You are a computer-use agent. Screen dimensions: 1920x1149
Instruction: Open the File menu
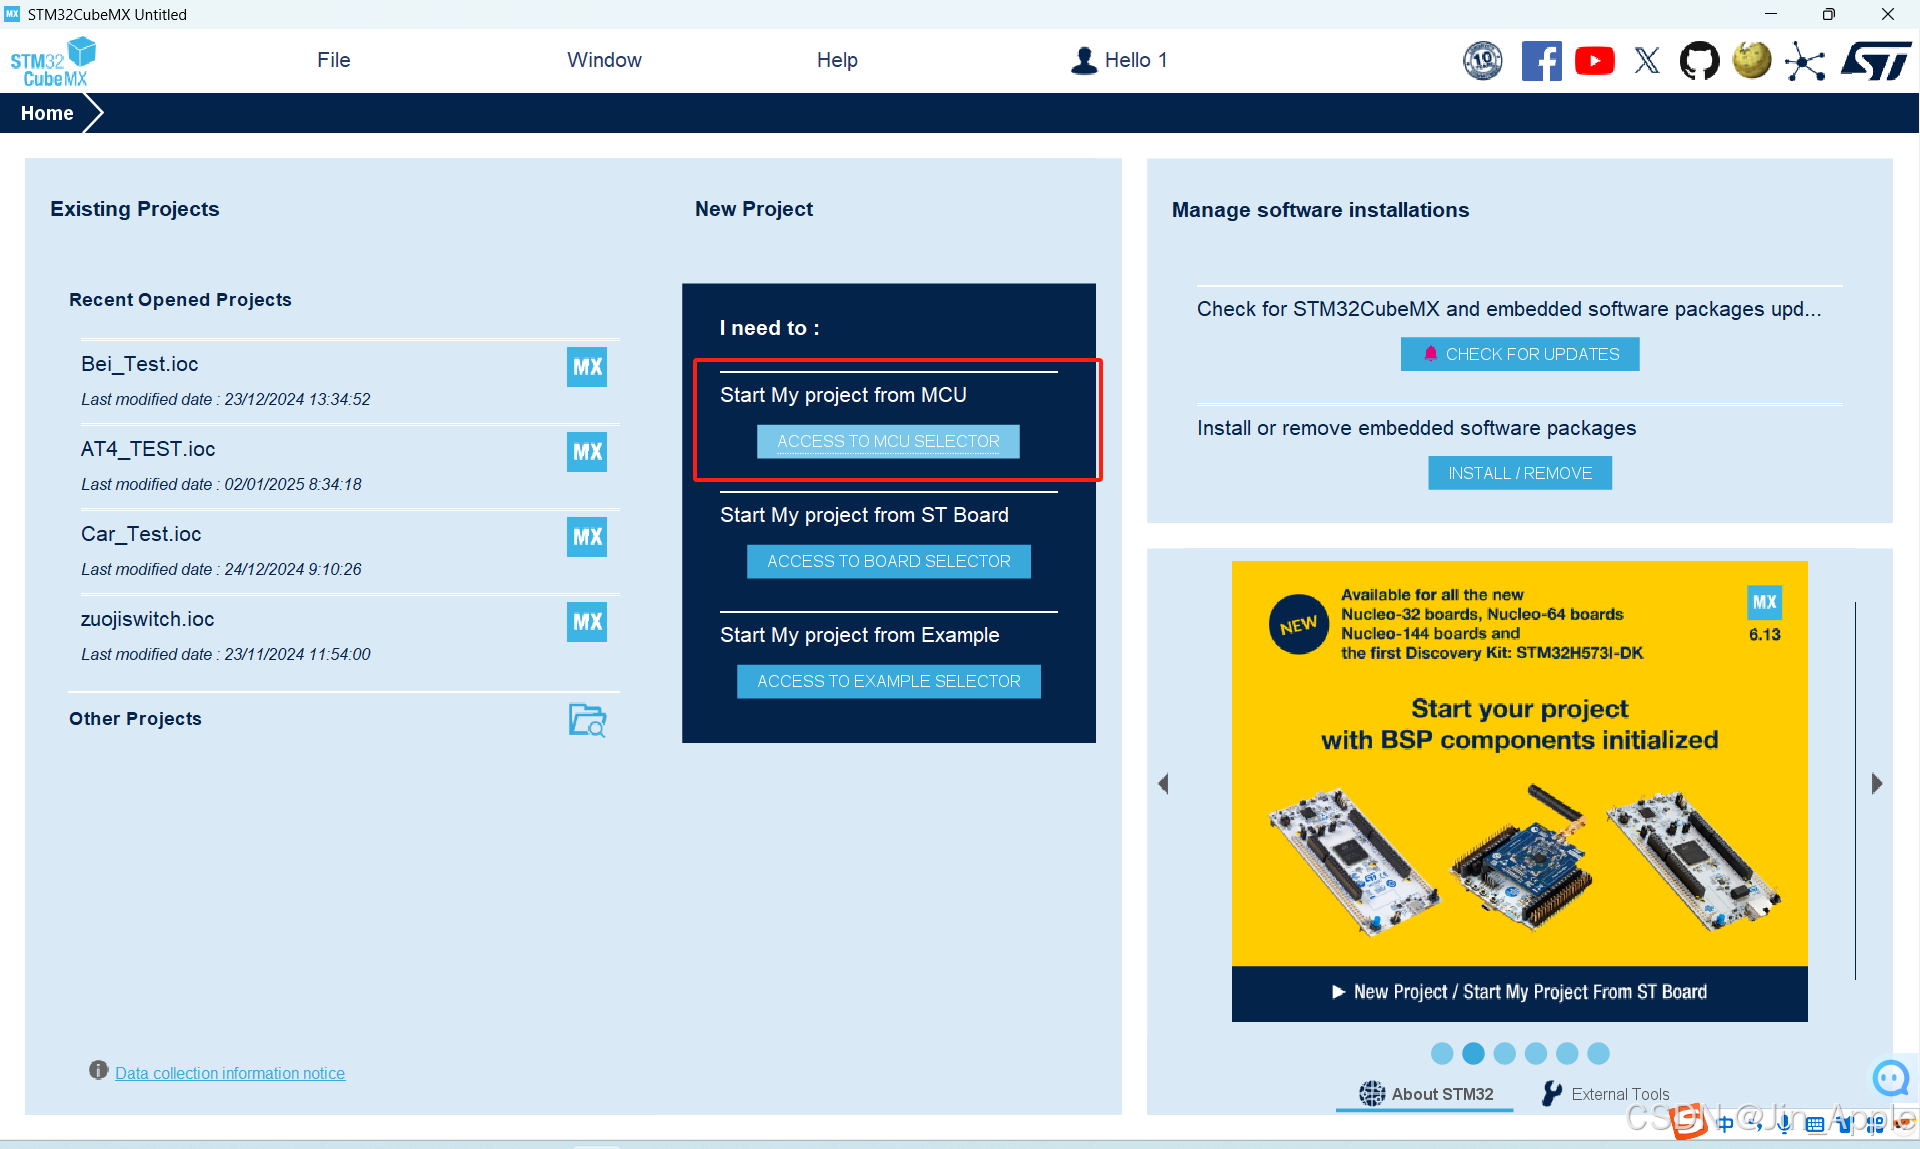pos(333,60)
